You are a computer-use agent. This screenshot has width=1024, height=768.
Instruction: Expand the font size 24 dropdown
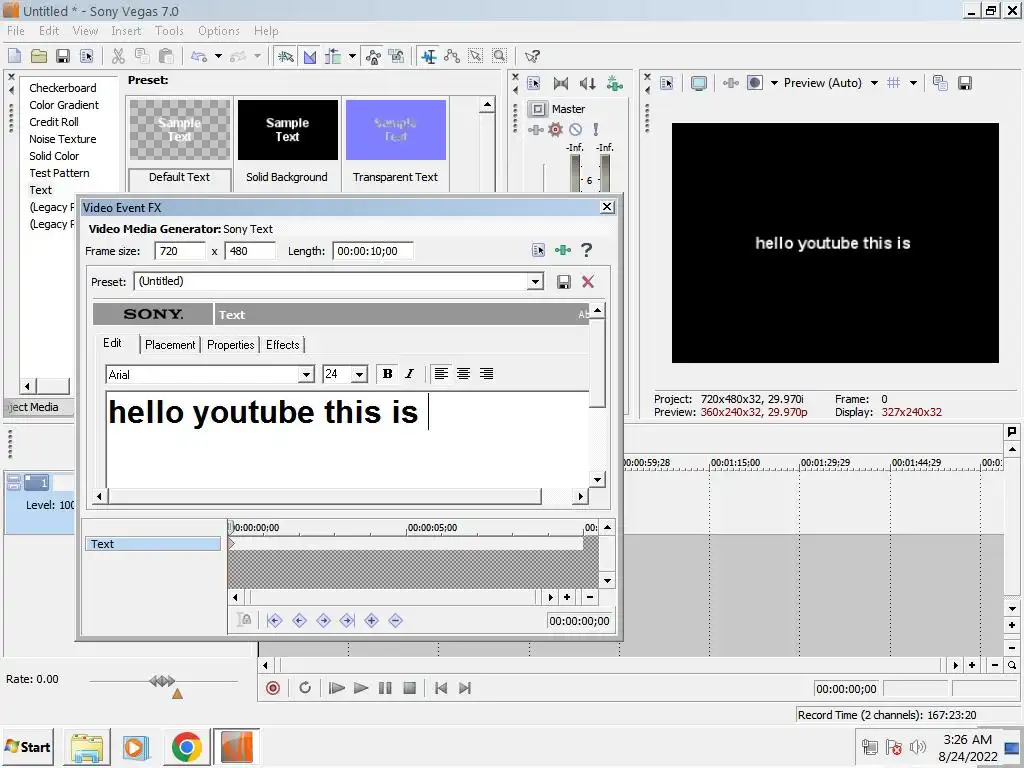pyautogui.click(x=359, y=374)
